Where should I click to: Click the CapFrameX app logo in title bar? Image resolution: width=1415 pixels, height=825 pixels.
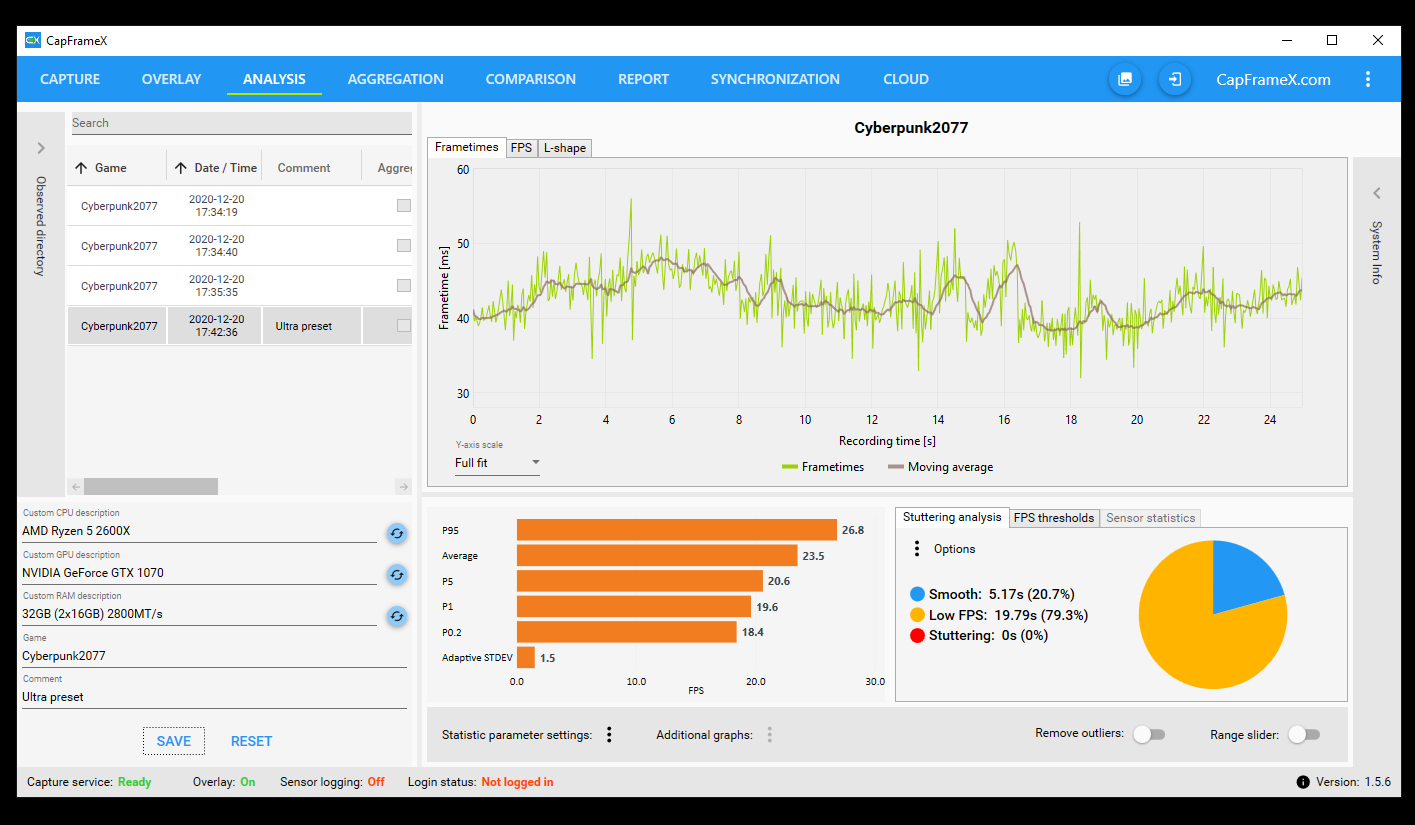click(x=33, y=40)
